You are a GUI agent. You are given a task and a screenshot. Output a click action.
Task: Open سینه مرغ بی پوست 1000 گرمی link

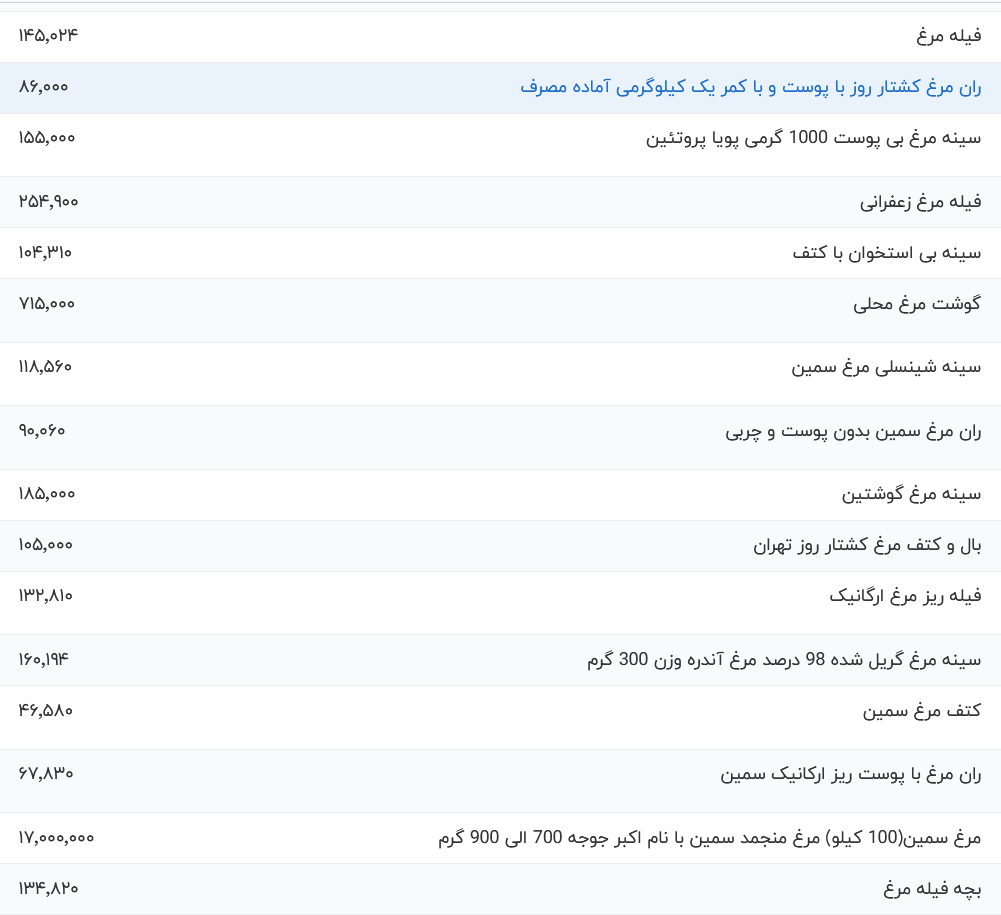pyautogui.click(x=813, y=138)
